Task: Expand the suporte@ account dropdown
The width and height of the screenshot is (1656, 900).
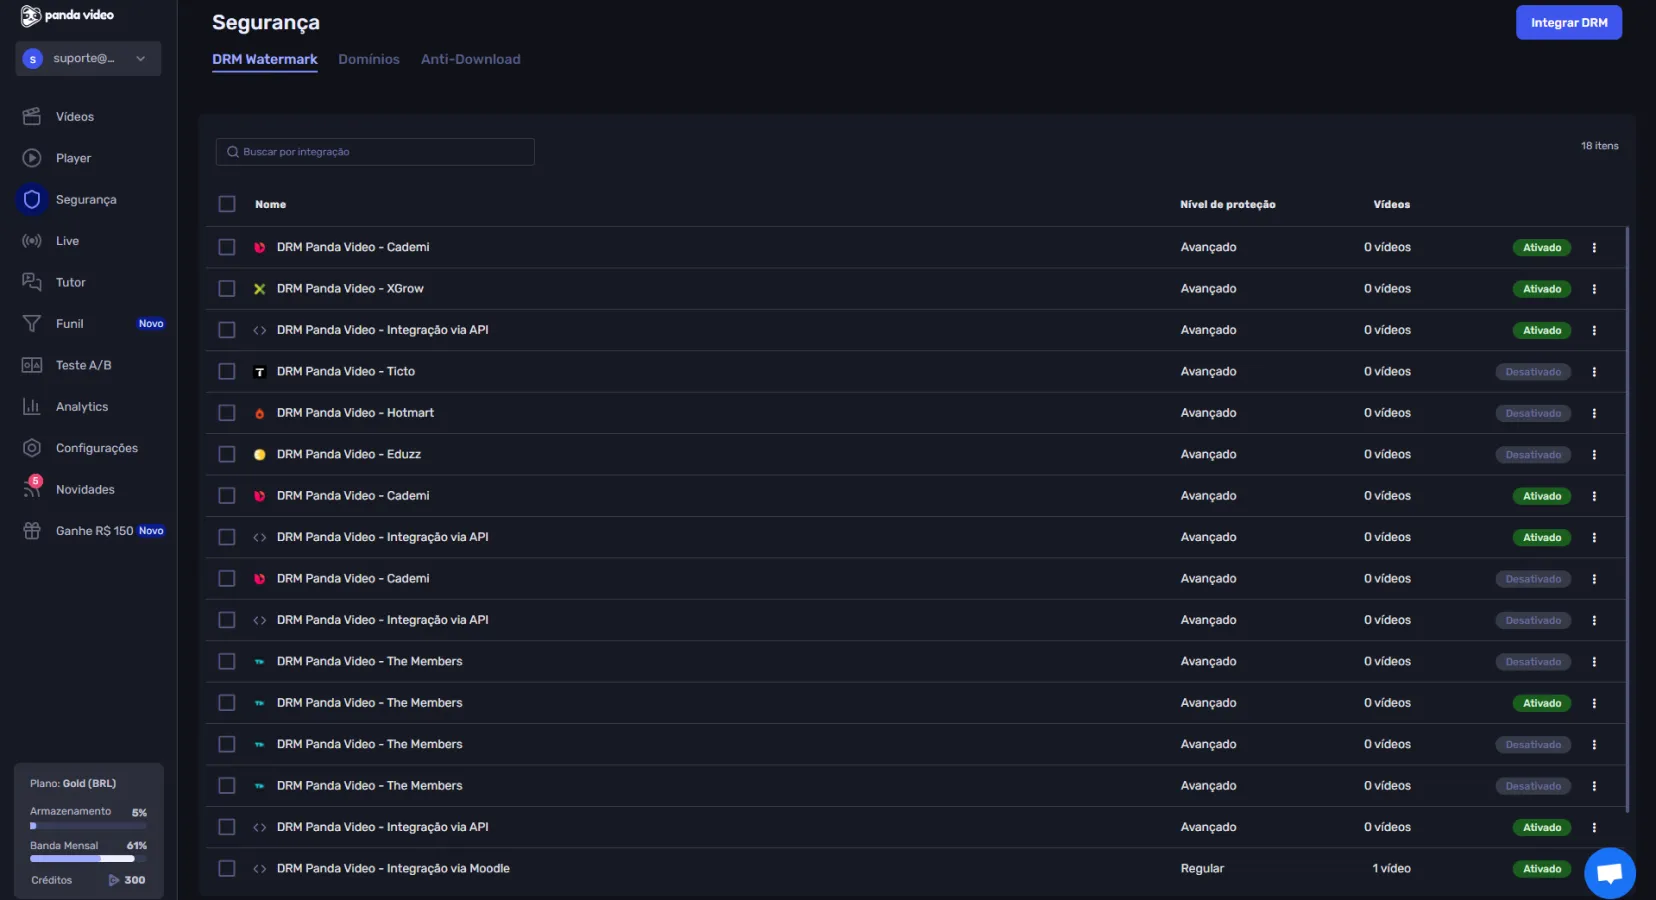Action: (x=88, y=59)
